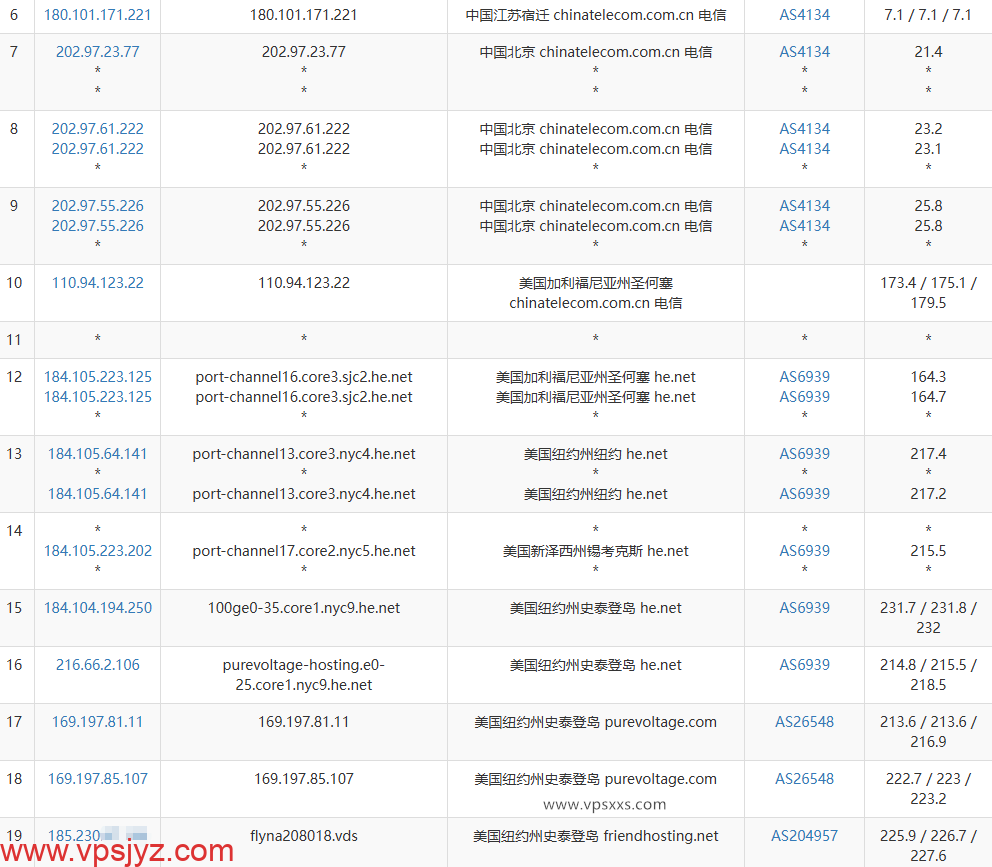Screen dimensions: 992x867
Task: Select the purevoltage-hosting.e0-25.core1.nyc9.he.net hostname
Action: point(304,675)
